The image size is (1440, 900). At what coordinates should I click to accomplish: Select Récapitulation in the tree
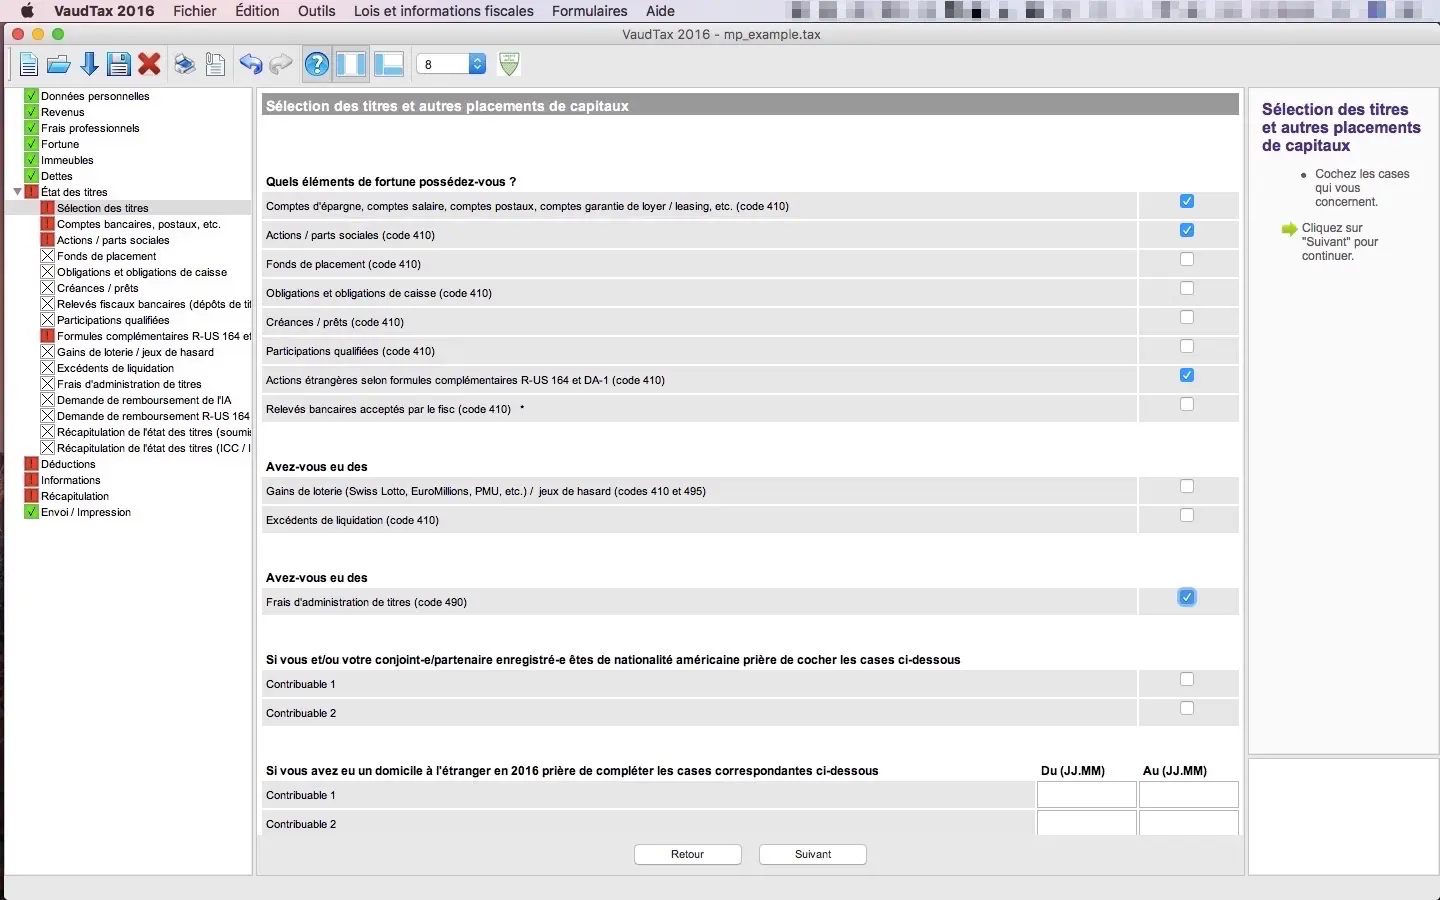(x=75, y=496)
